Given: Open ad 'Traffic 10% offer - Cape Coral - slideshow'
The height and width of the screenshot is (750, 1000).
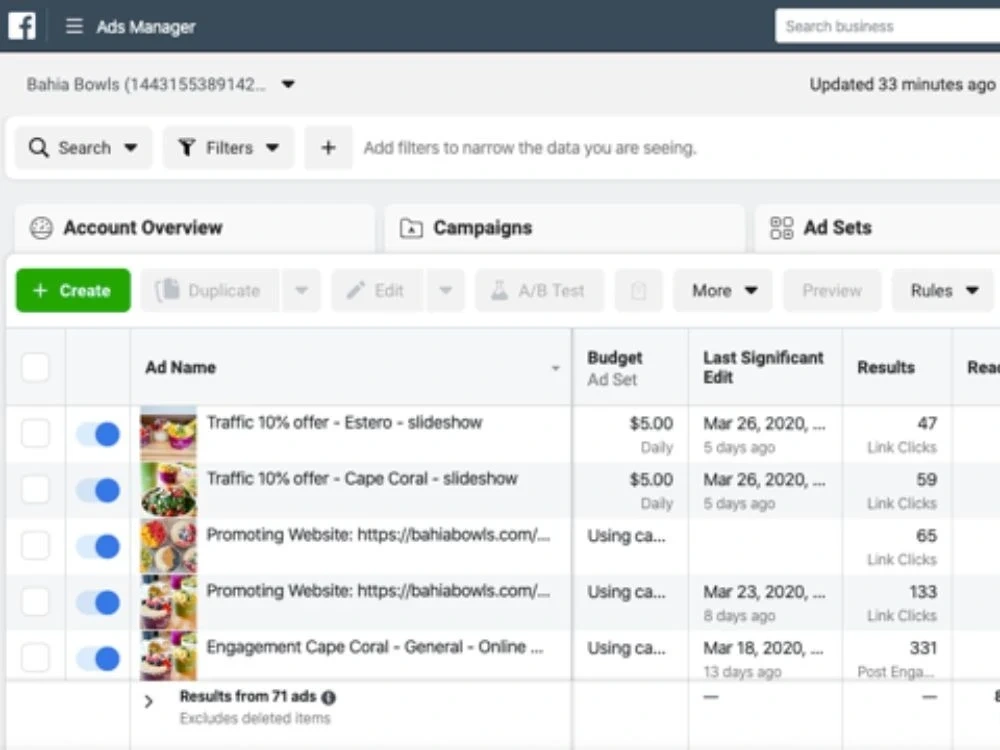Looking at the screenshot, I should point(362,479).
